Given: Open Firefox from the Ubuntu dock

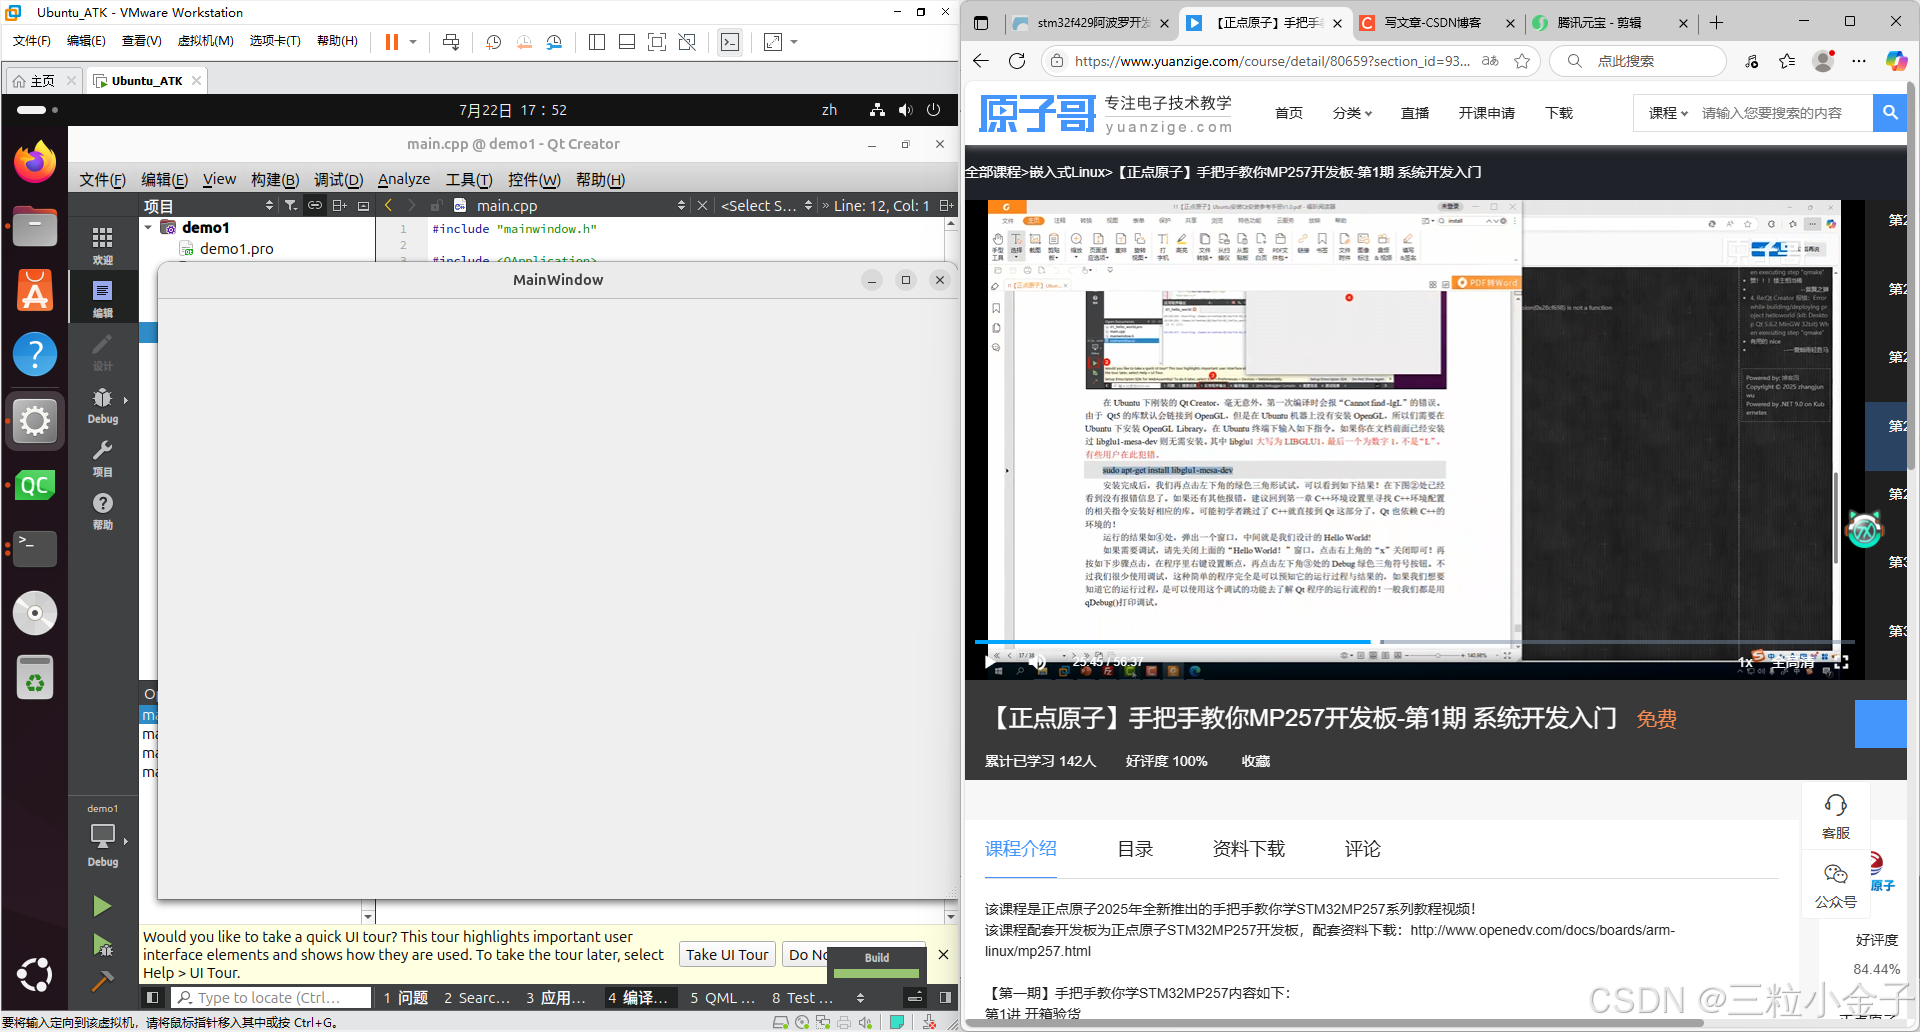Looking at the screenshot, I should [35, 162].
